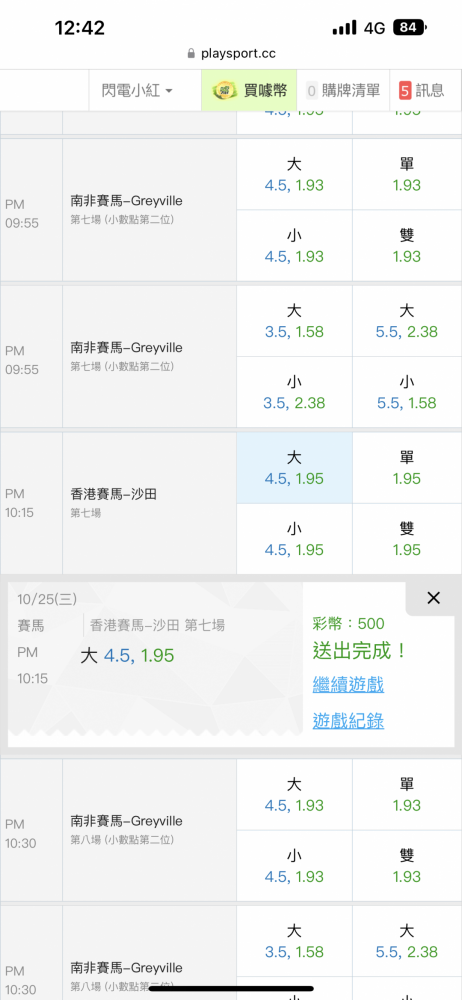Tap the playsport.cc address bar

point(231,54)
